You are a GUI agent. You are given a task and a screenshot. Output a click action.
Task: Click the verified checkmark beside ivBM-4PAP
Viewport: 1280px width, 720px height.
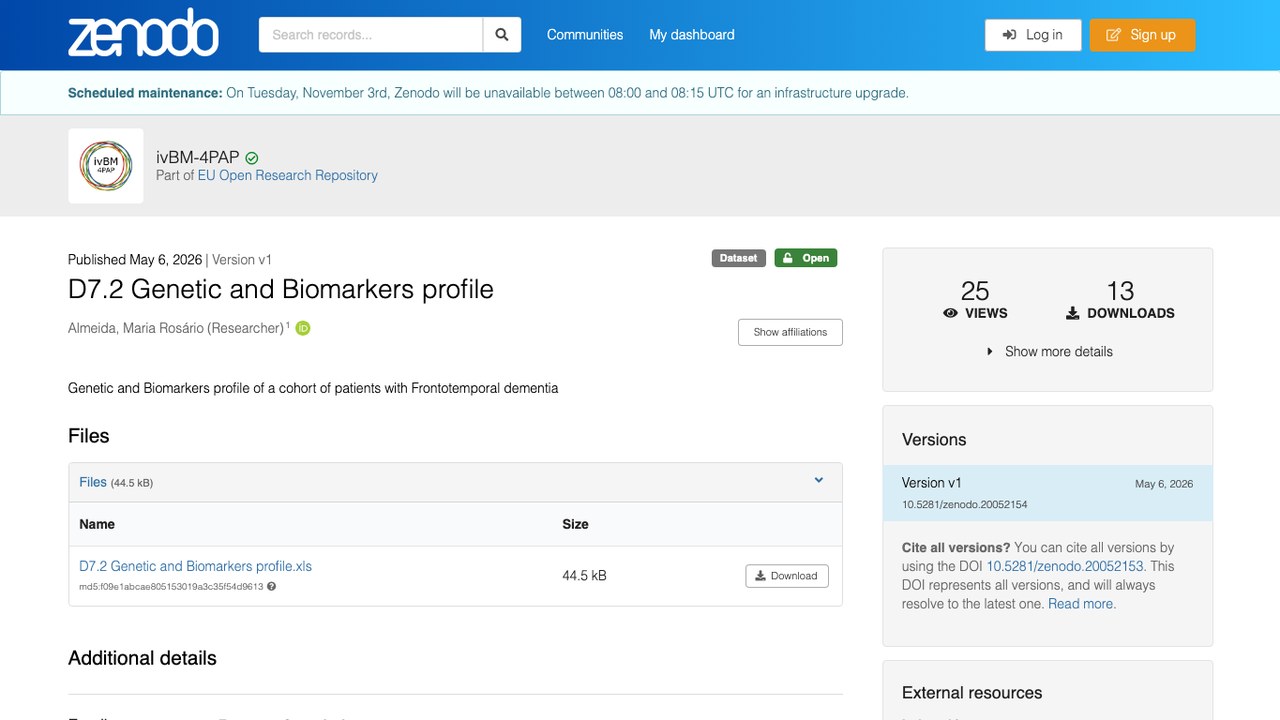(x=252, y=158)
